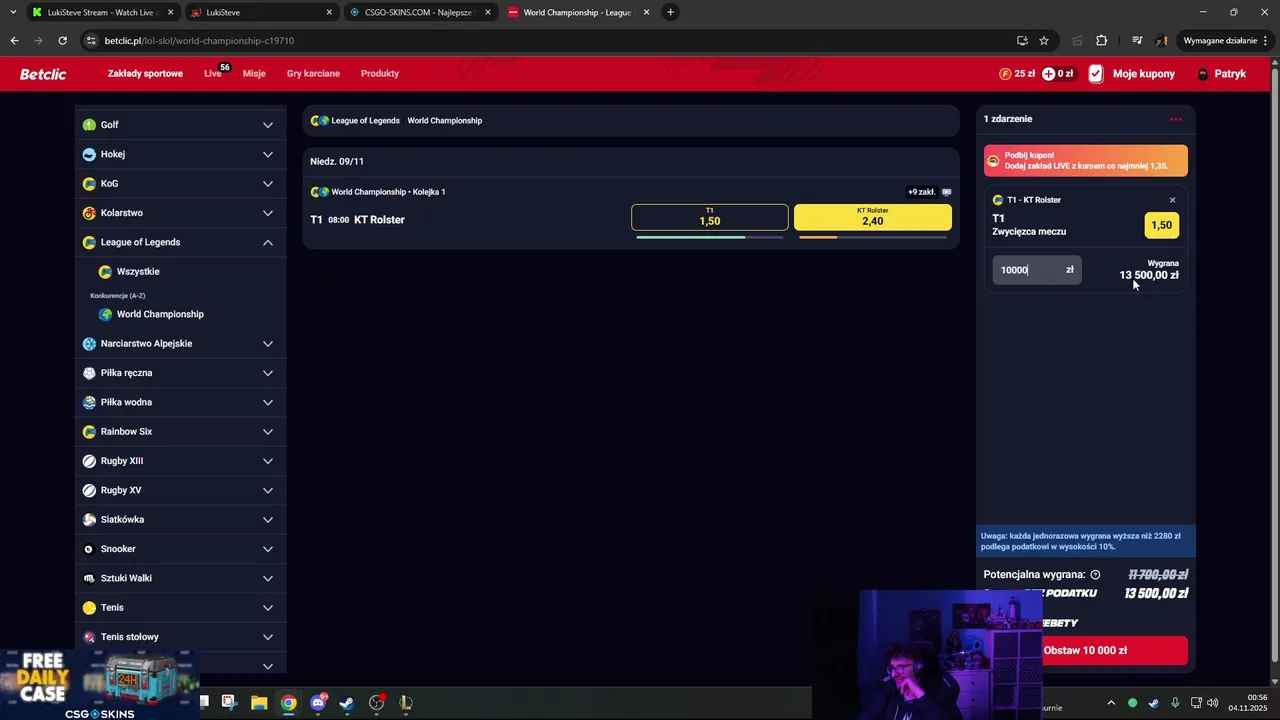The height and width of the screenshot is (720, 1280).
Task: Click the Free Daily Case ad overlay
Action: point(100,684)
